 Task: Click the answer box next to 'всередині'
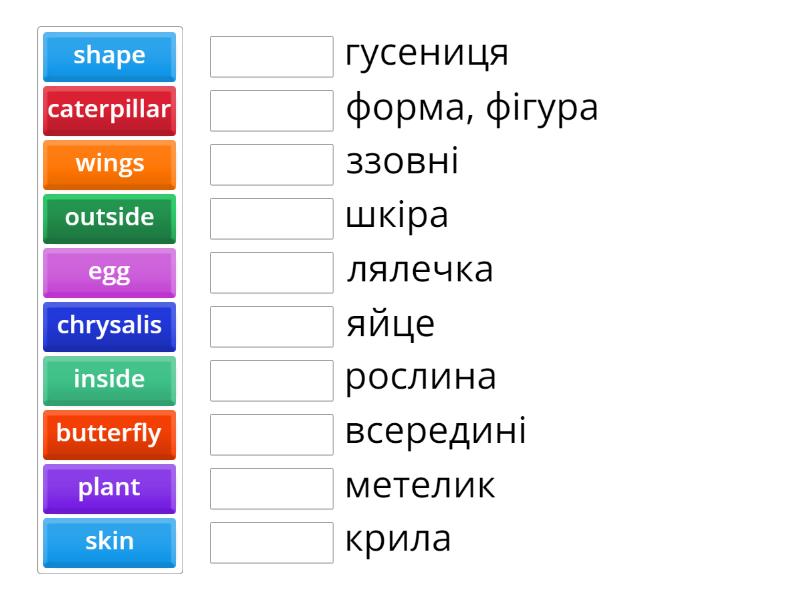272,435
